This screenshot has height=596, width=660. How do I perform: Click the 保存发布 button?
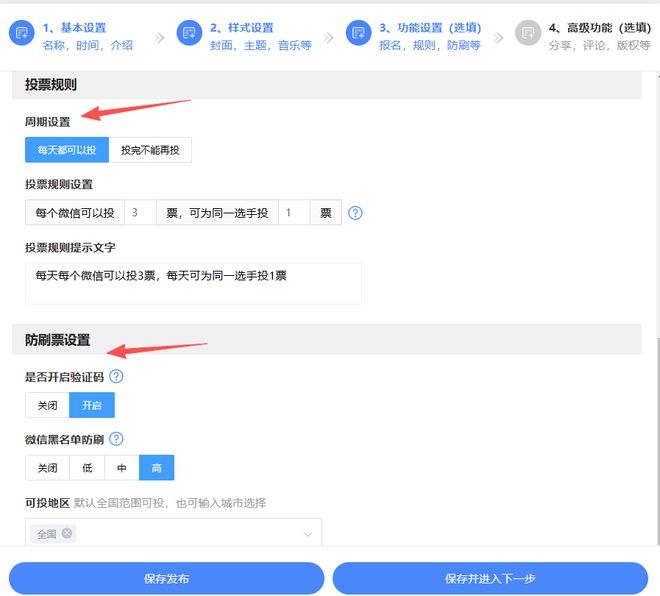(166, 578)
